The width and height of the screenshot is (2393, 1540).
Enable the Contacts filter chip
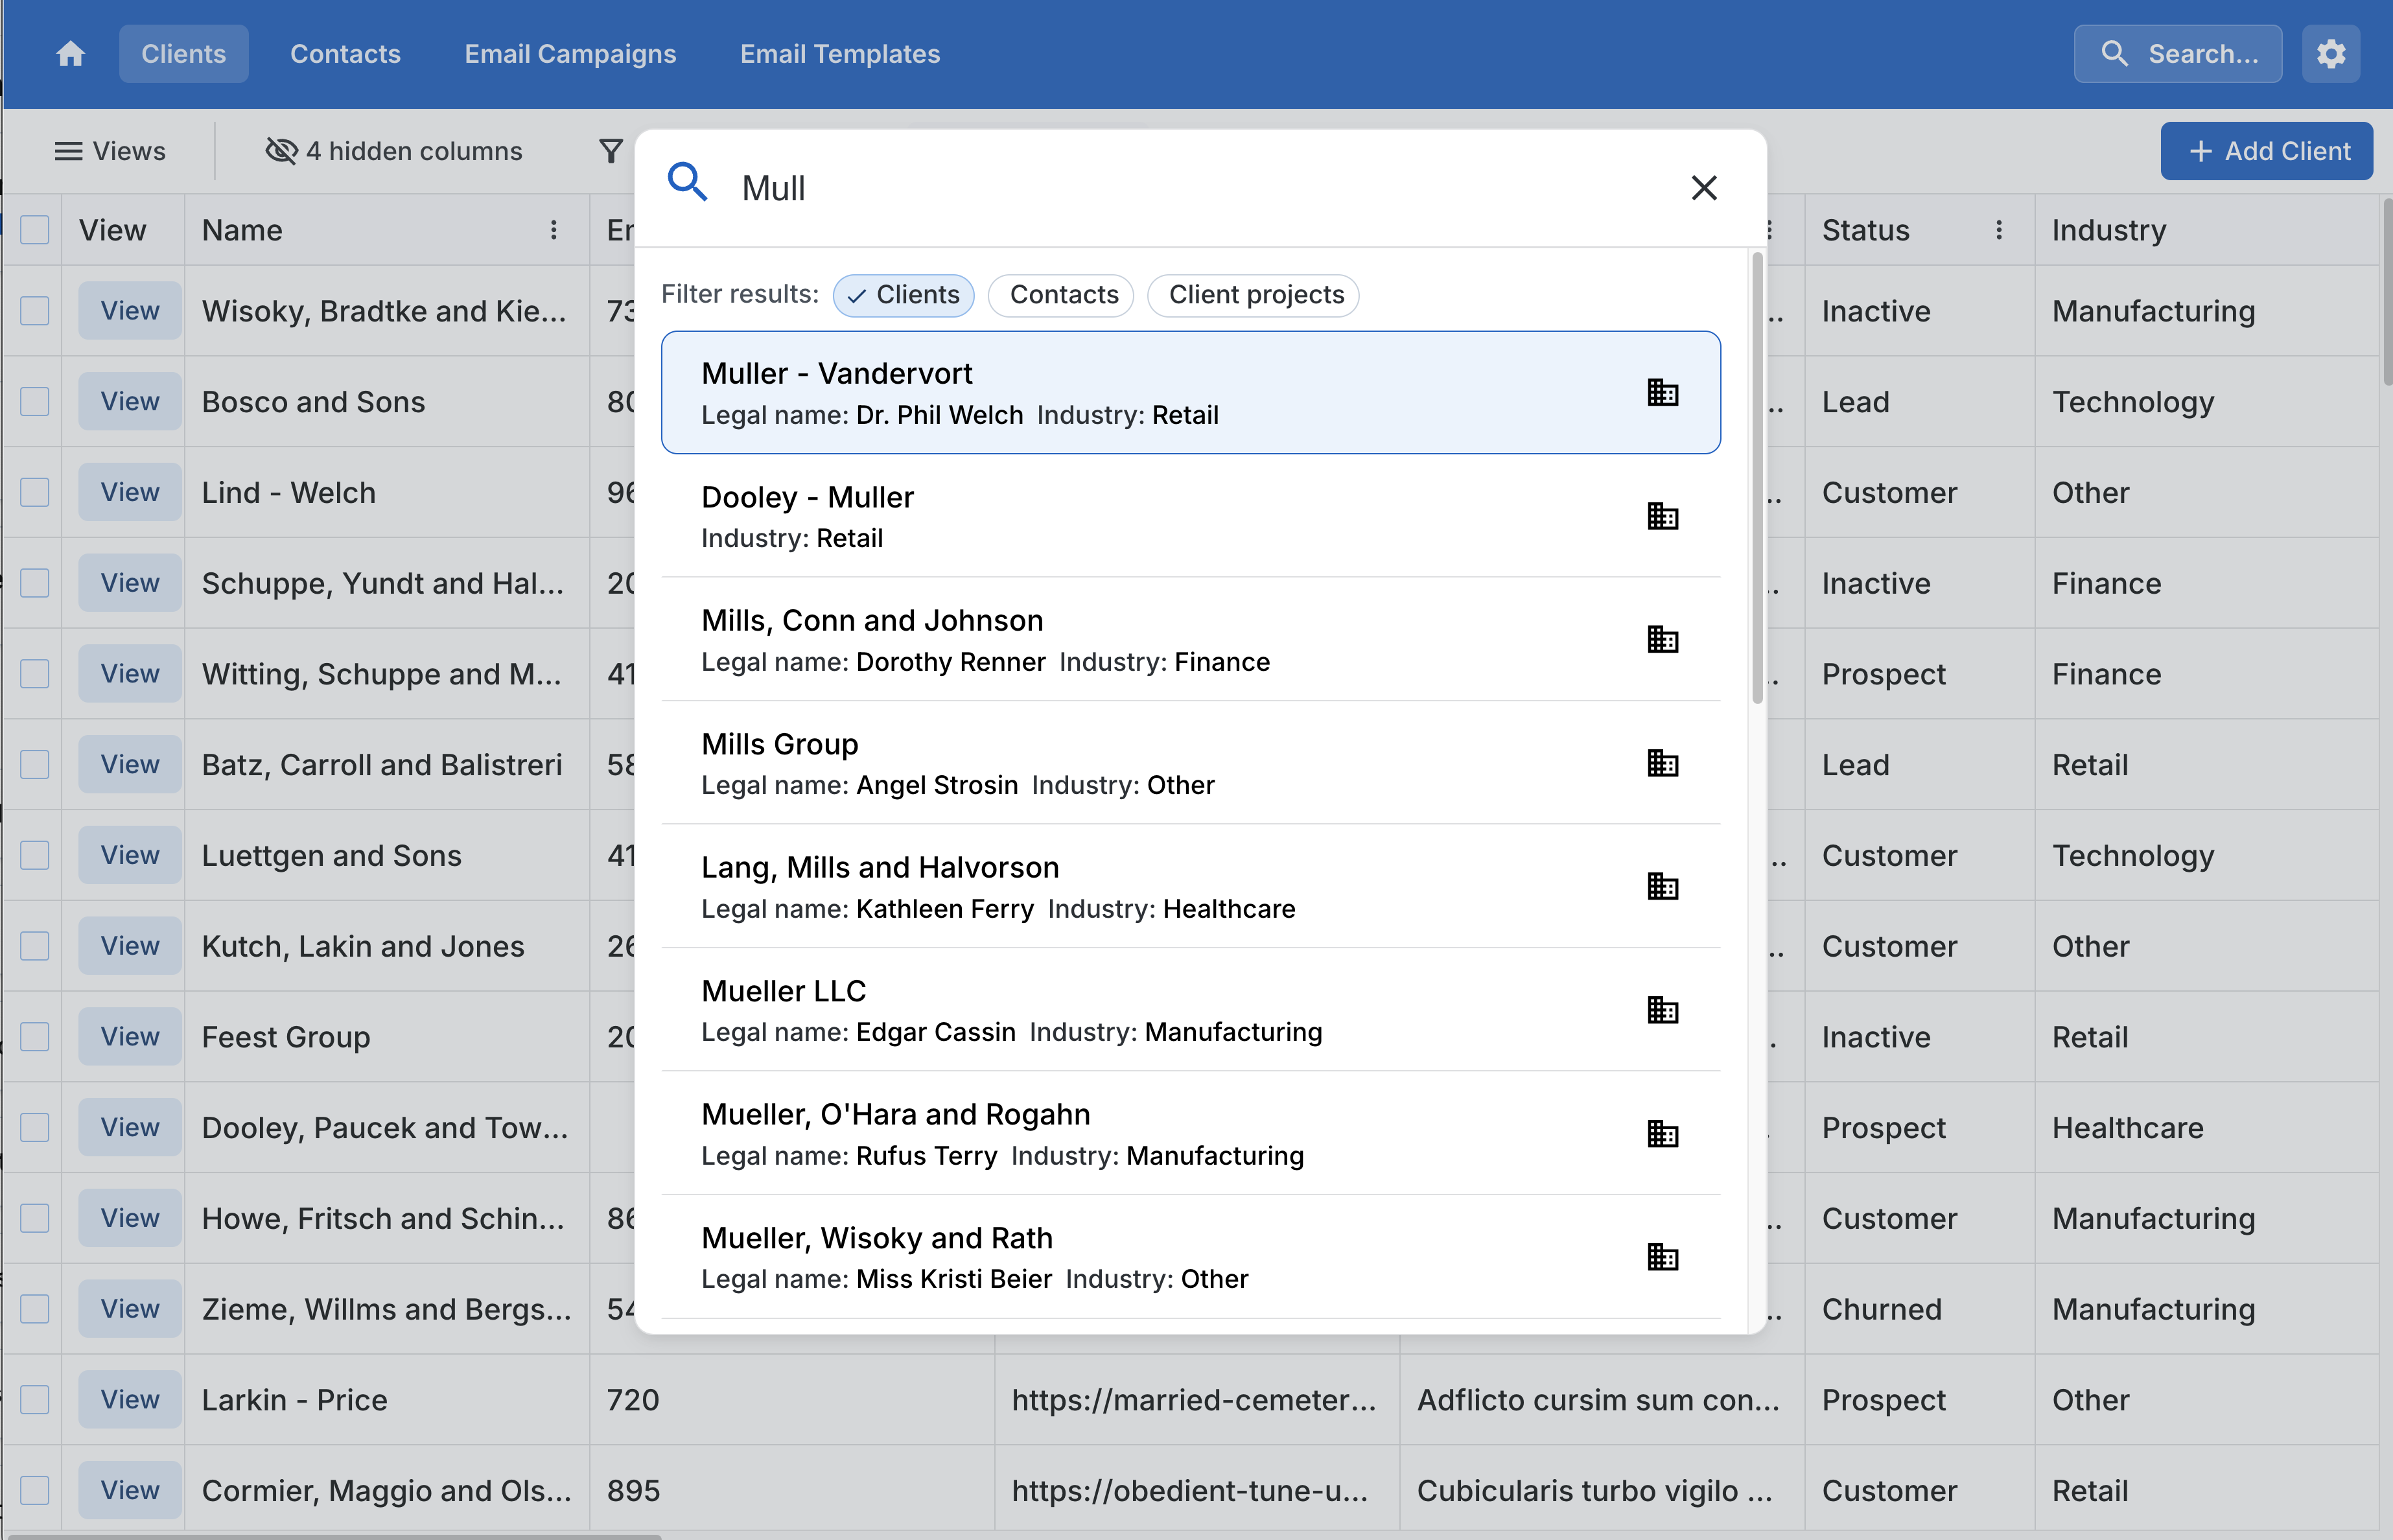pos(1062,295)
